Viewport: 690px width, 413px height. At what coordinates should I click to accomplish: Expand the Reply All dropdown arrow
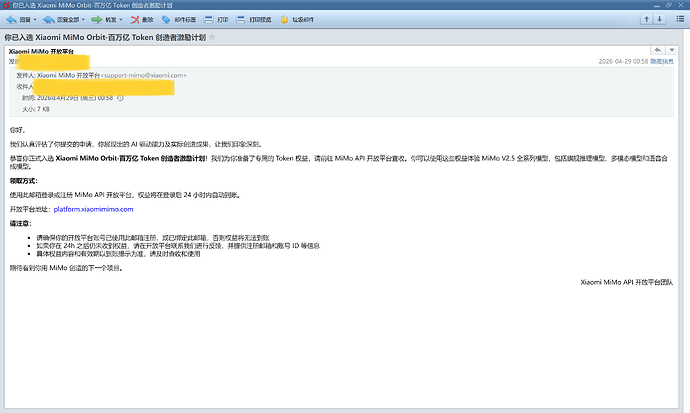pyautogui.click(x=83, y=20)
